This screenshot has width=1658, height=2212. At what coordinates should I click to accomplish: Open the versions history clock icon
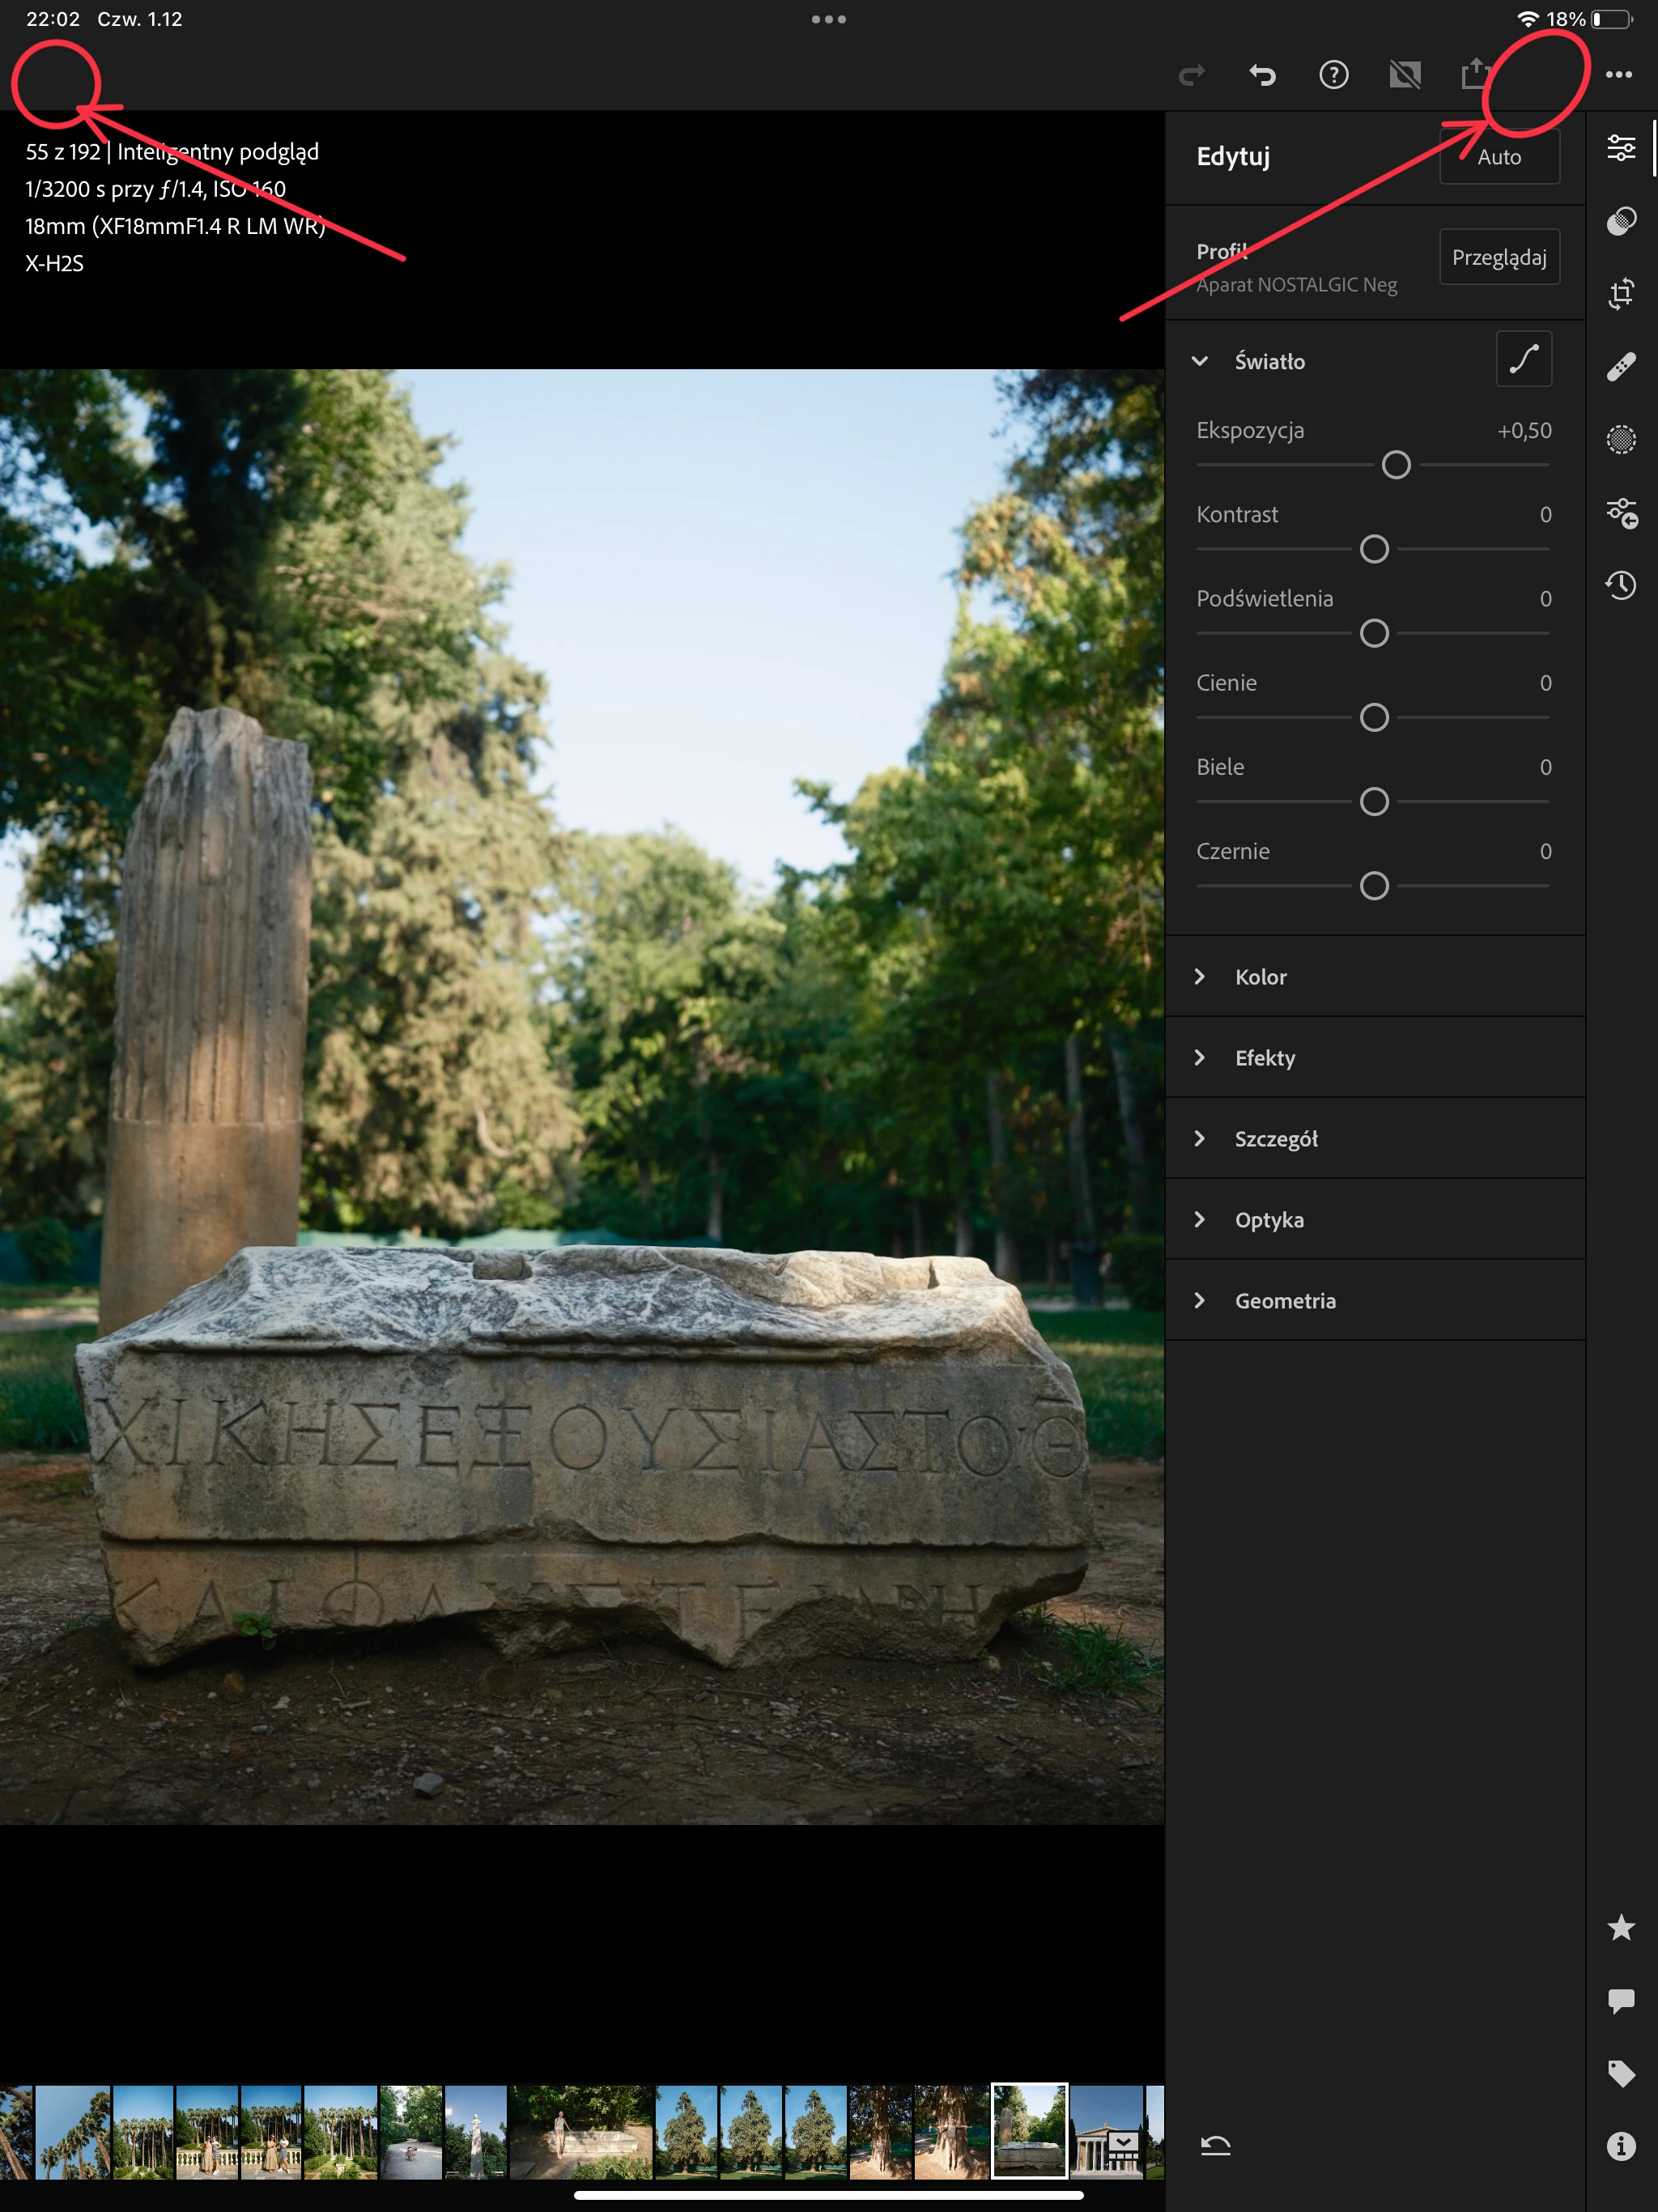(1621, 586)
